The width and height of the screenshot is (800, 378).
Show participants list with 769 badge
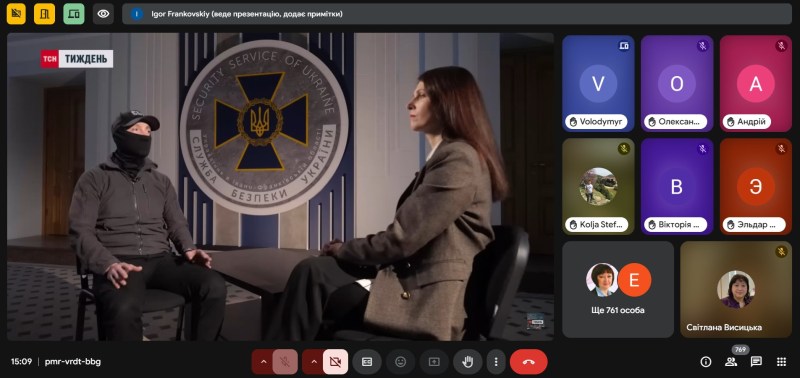click(x=731, y=362)
